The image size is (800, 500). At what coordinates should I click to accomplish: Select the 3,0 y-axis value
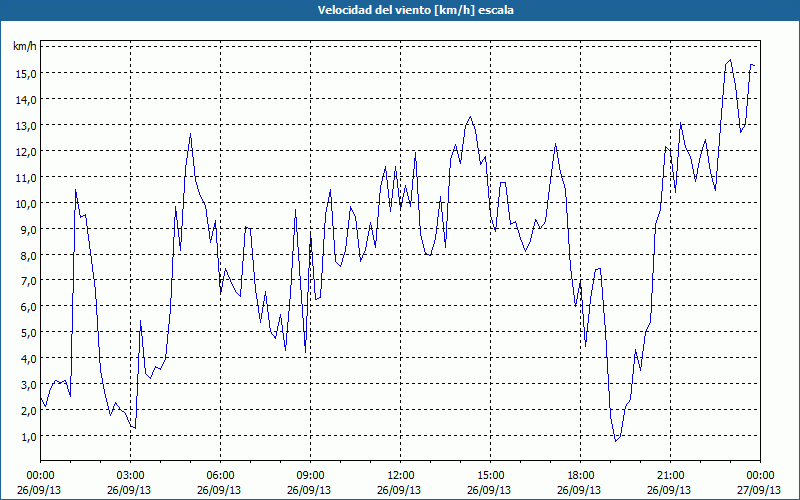tap(28, 385)
